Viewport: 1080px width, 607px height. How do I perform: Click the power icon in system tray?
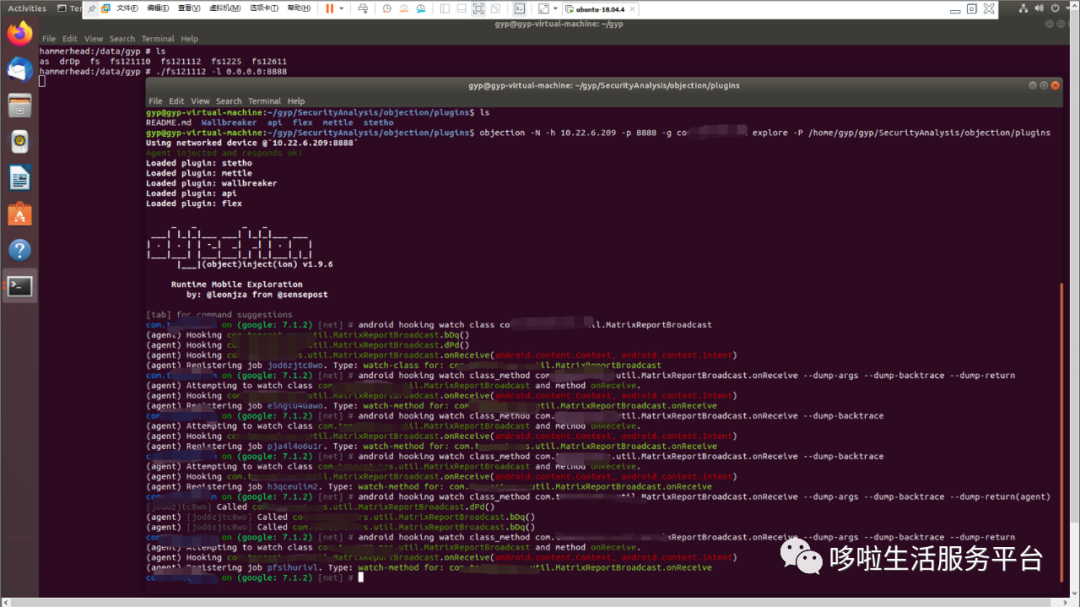1055,8
